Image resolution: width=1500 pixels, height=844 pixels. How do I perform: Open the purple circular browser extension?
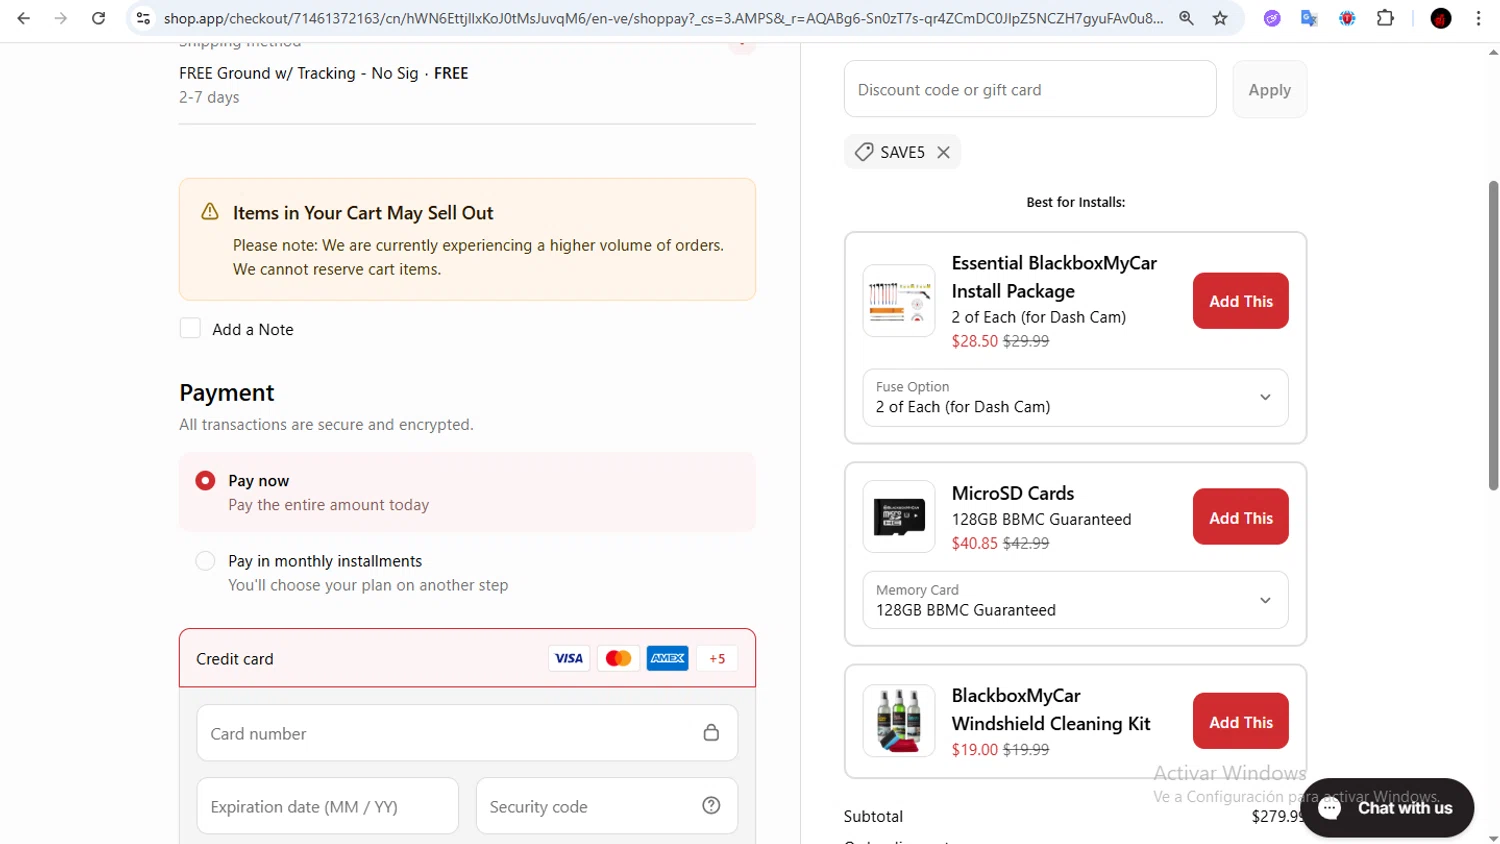click(1272, 18)
